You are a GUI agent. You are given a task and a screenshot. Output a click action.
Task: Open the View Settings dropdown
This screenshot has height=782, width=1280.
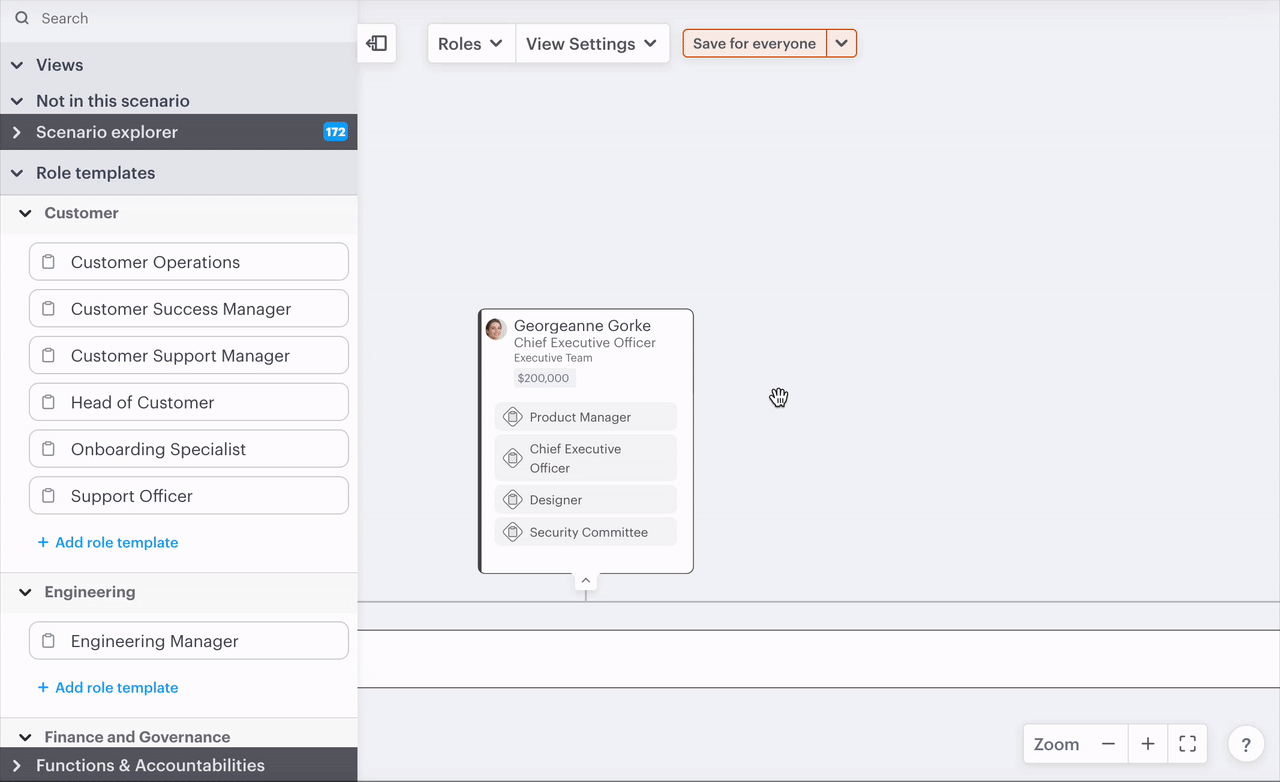tap(592, 44)
